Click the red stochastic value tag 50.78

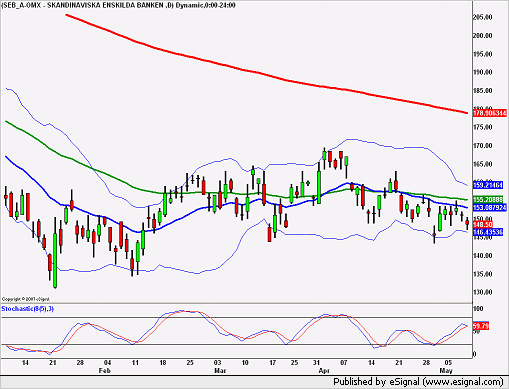tap(481, 326)
